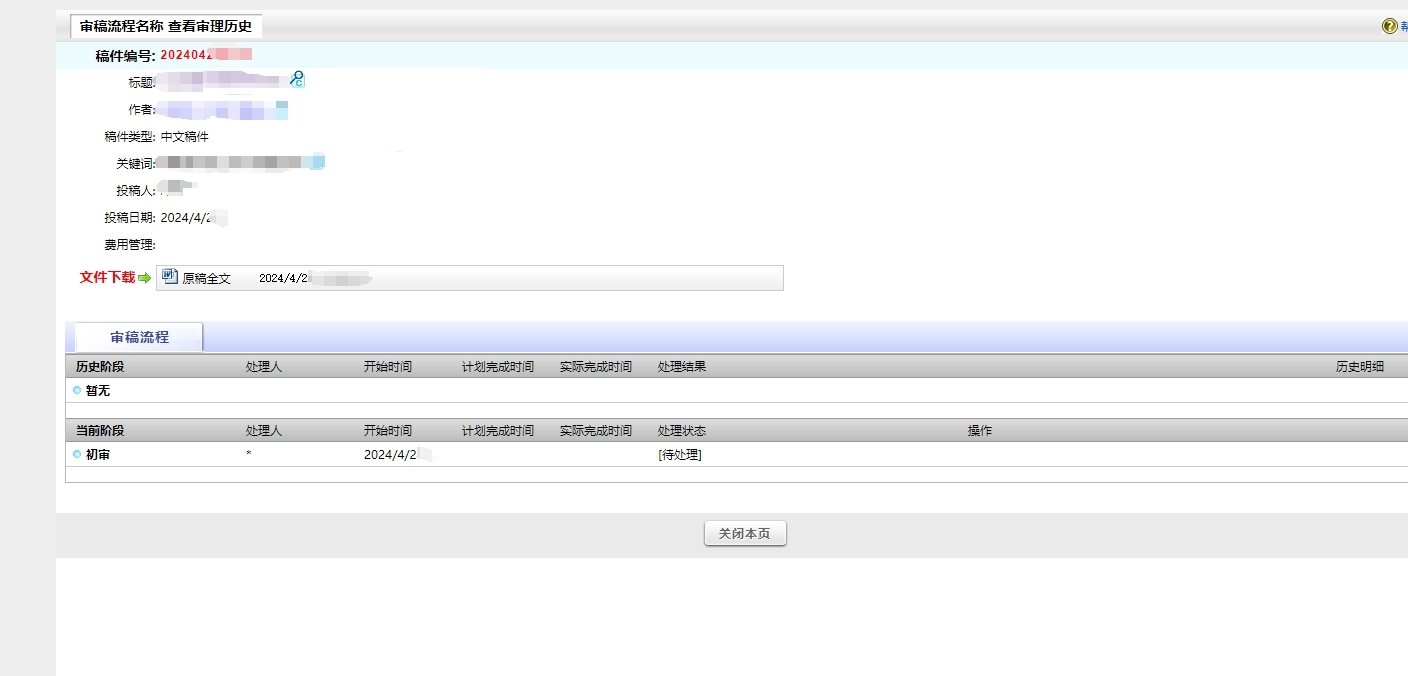Click the bullet icon beside 初审
Screen dimensions: 1408x676
pyautogui.click(x=77, y=454)
